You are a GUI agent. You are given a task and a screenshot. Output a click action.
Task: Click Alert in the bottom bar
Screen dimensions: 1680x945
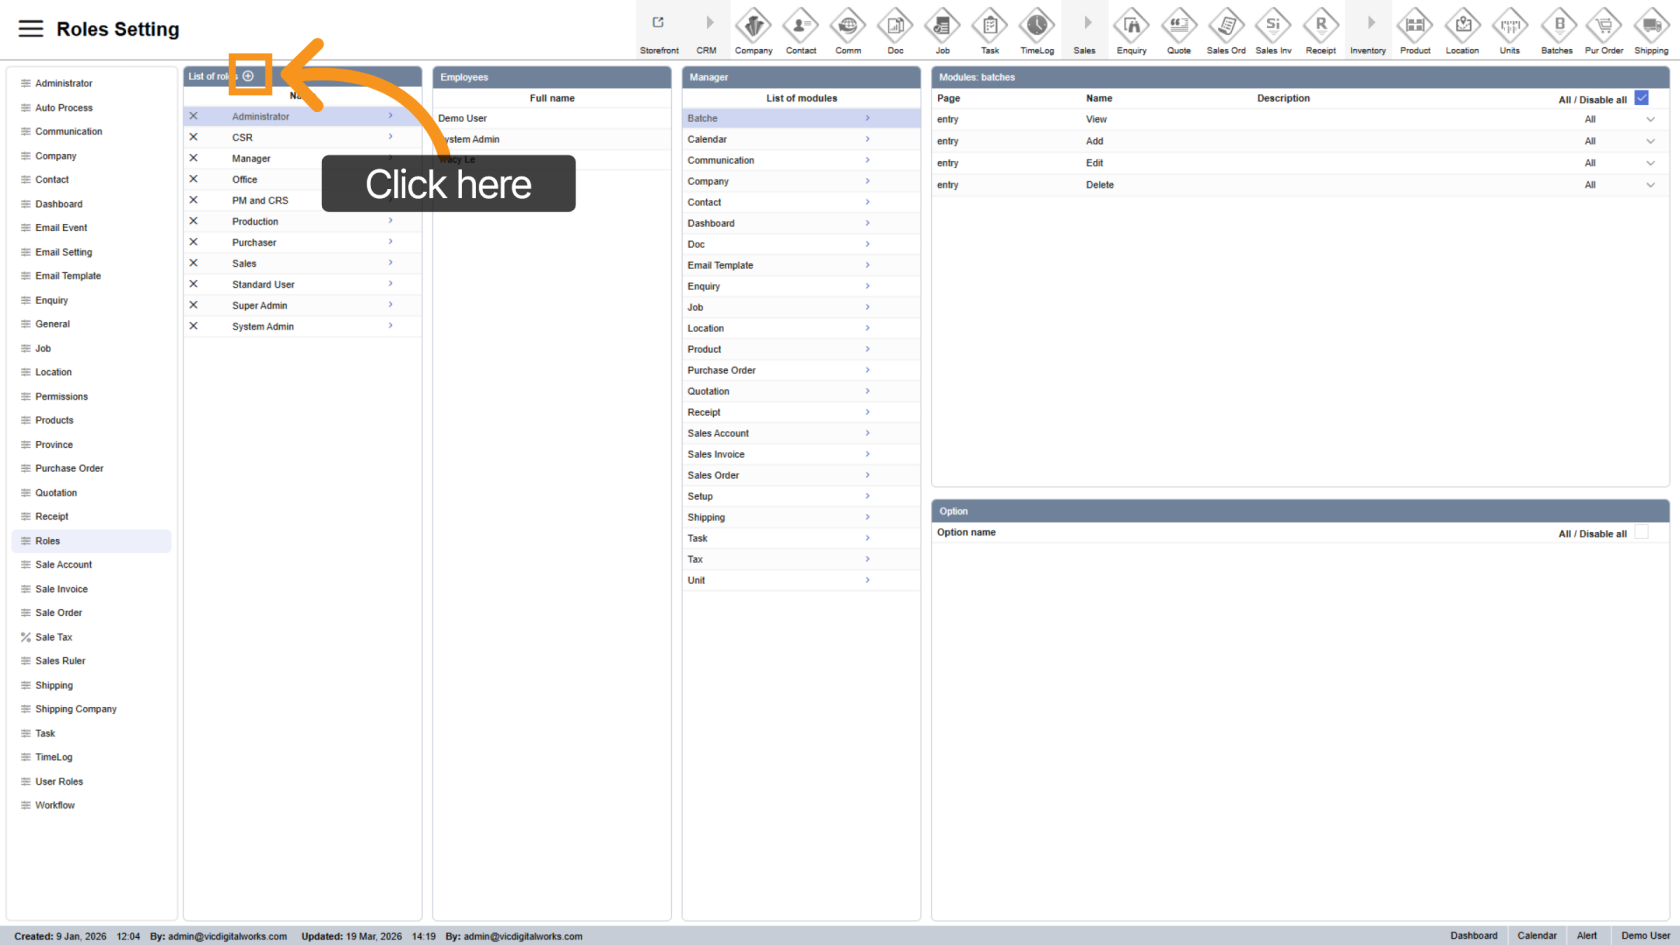1586,936
